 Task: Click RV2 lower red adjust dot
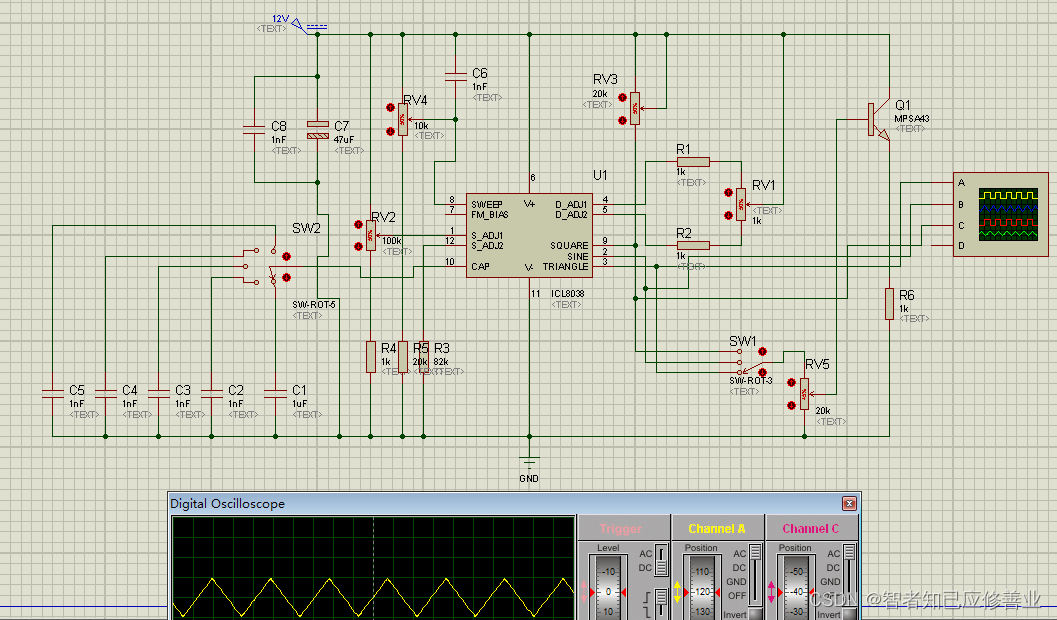tap(358, 247)
